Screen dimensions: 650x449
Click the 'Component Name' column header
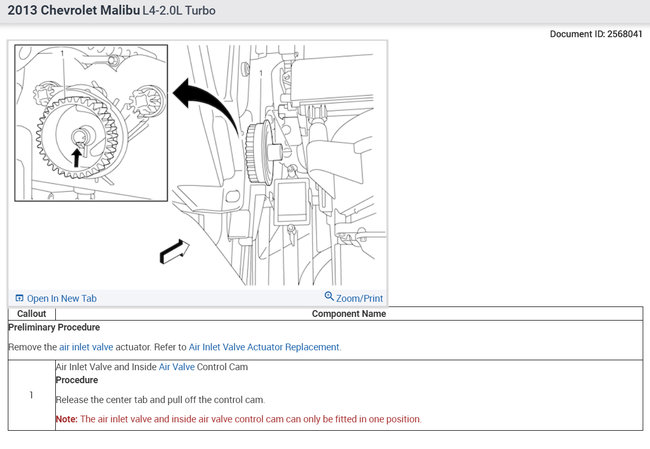click(349, 314)
